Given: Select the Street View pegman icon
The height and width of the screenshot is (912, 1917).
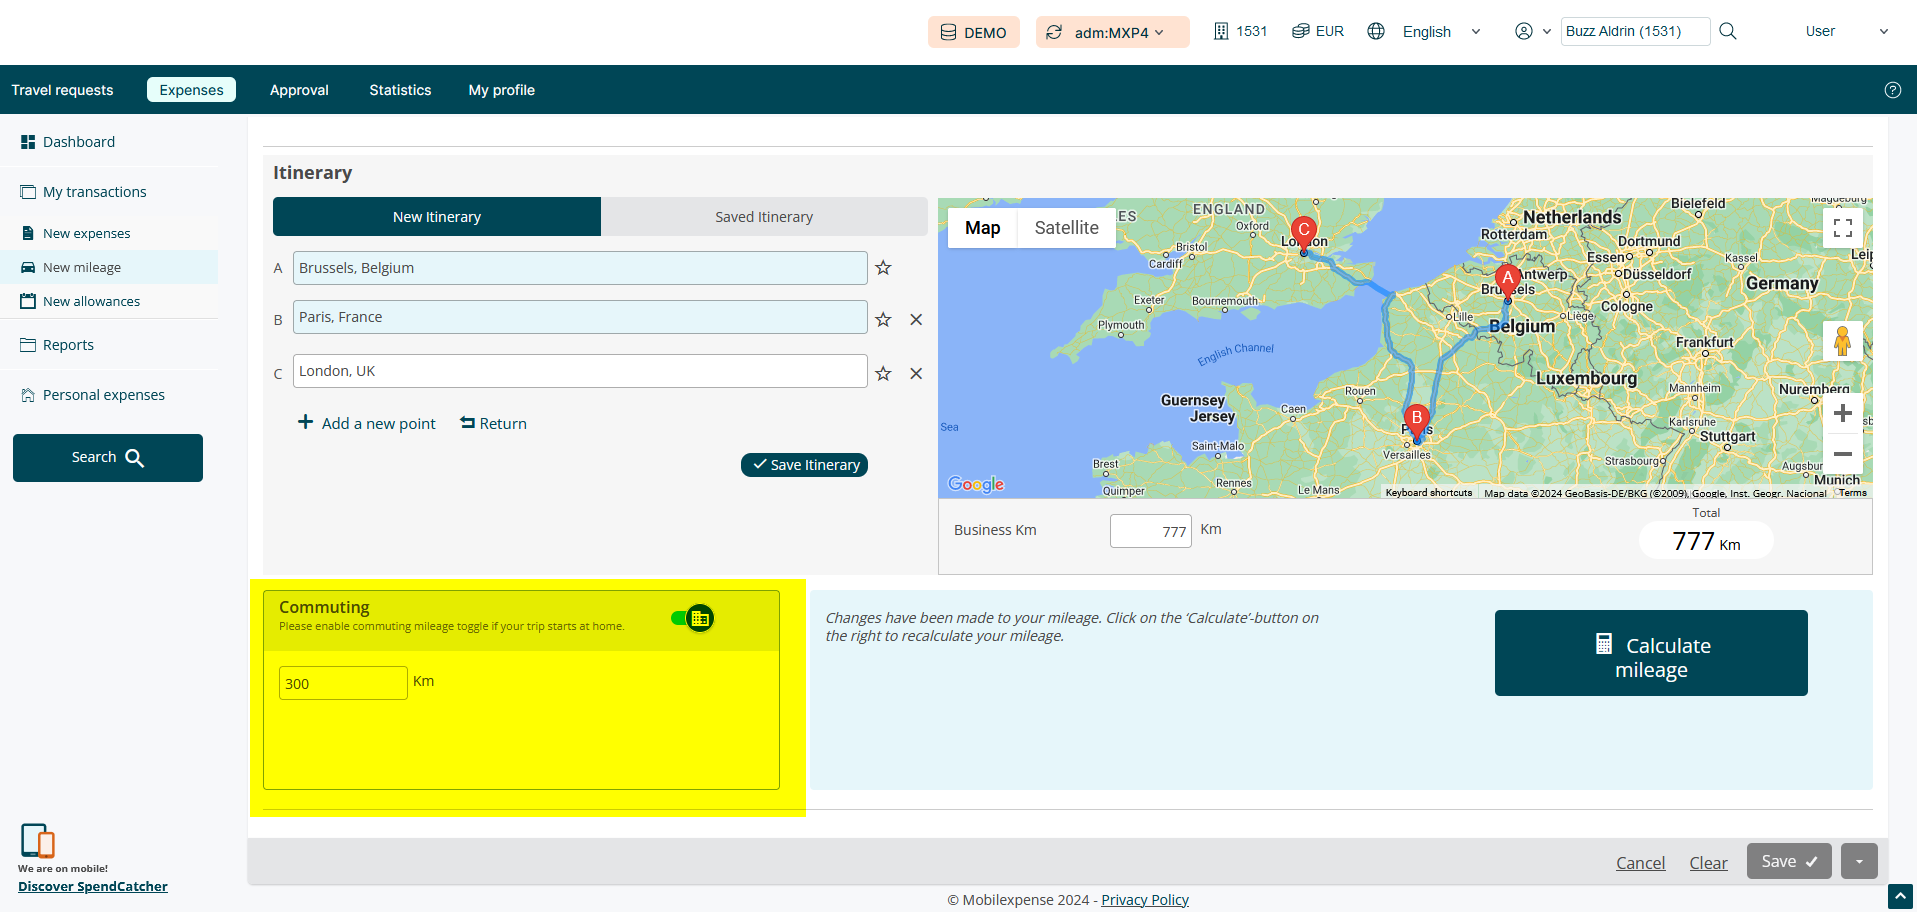Looking at the screenshot, I should point(1842,341).
